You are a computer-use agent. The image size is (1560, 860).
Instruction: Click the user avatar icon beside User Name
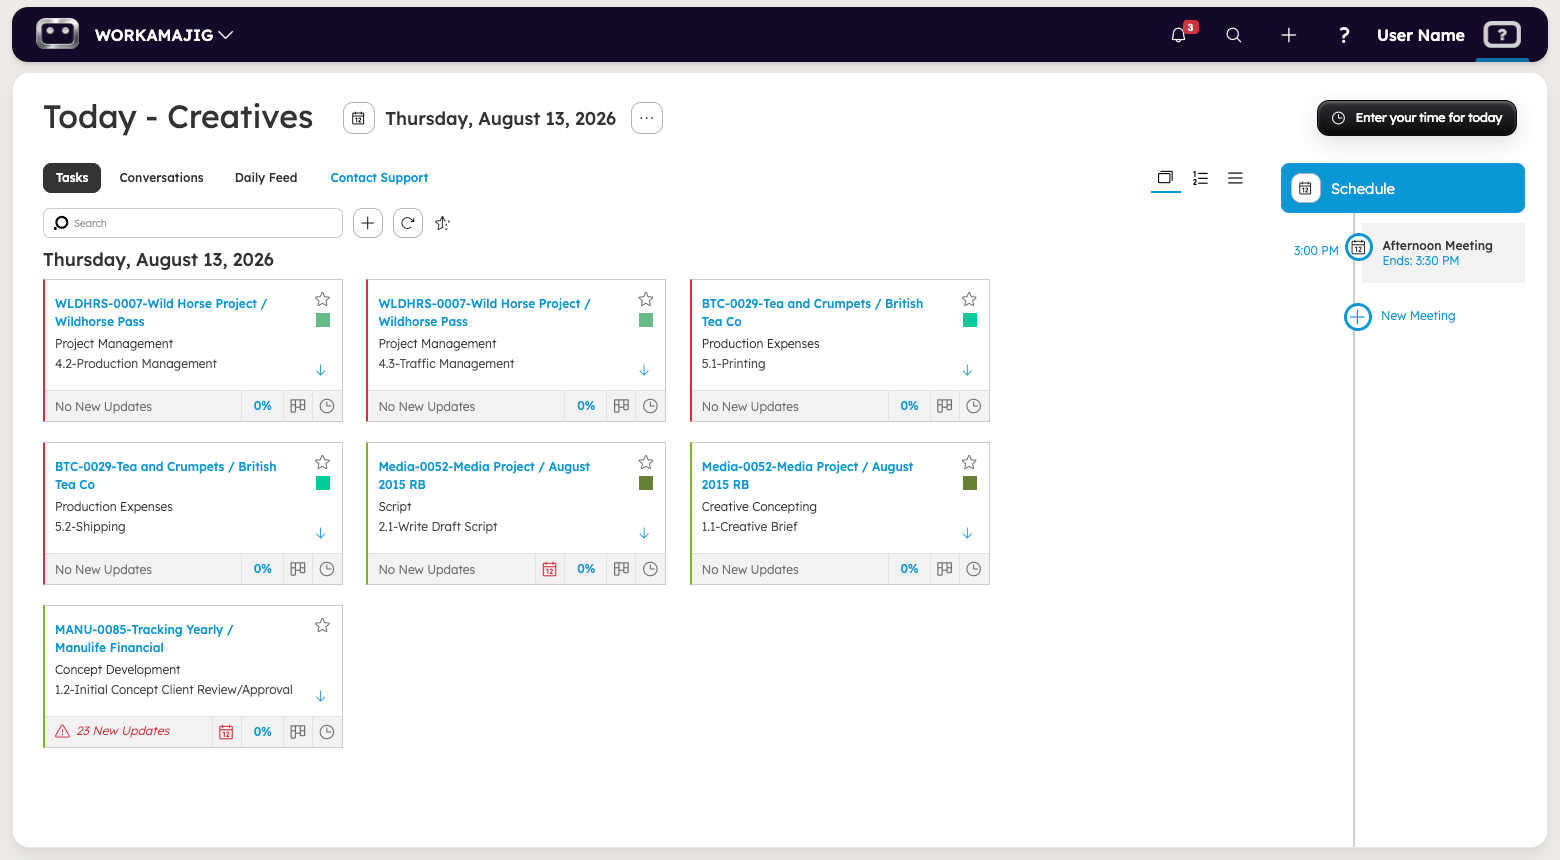pyautogui.click(x=1502, y=35)
